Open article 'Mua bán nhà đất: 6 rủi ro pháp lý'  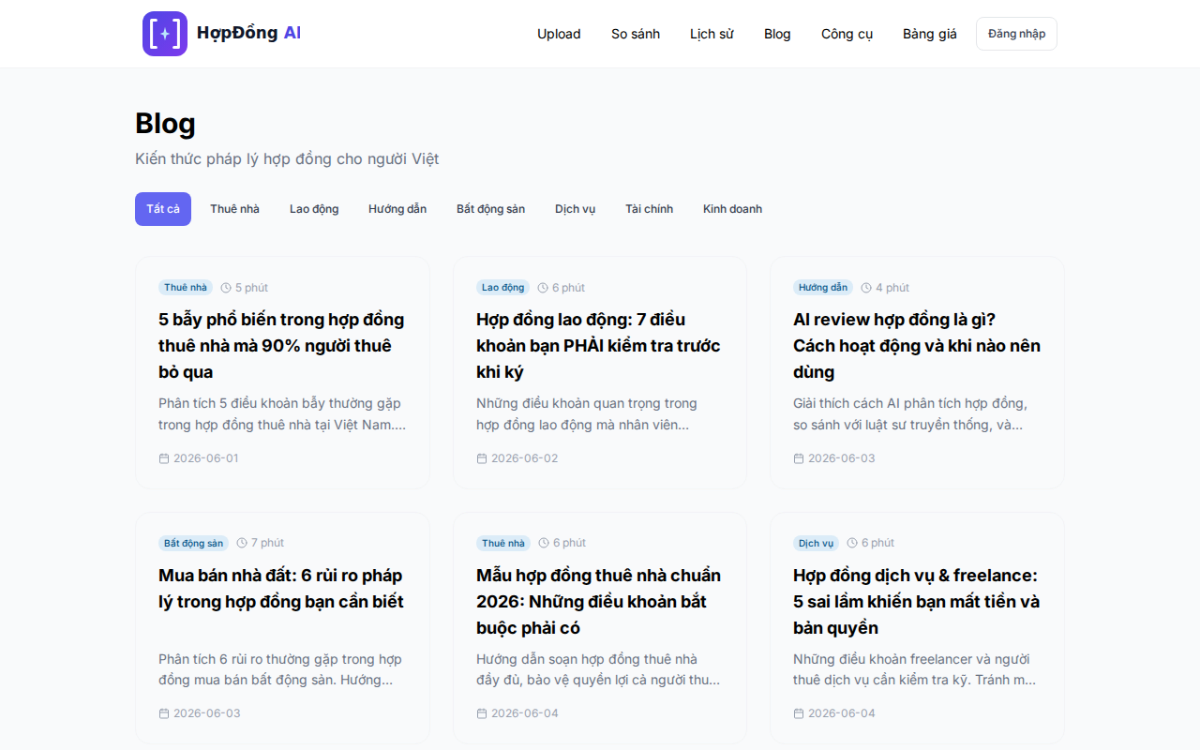[281, 589]
